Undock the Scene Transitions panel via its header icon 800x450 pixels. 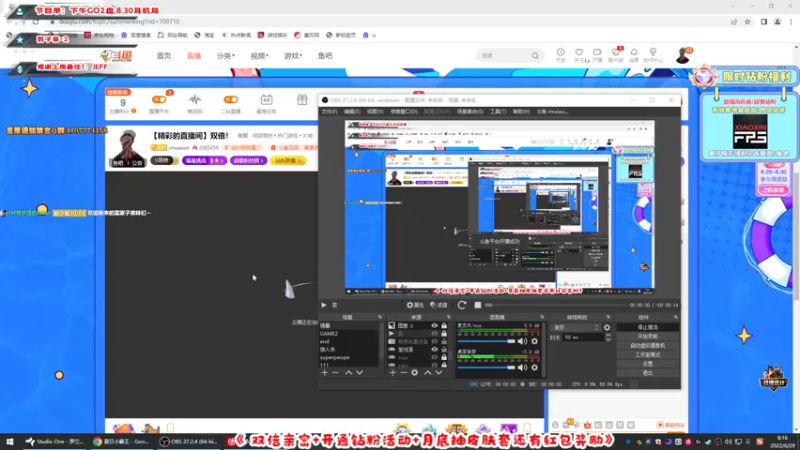click(x=608, y=317)
